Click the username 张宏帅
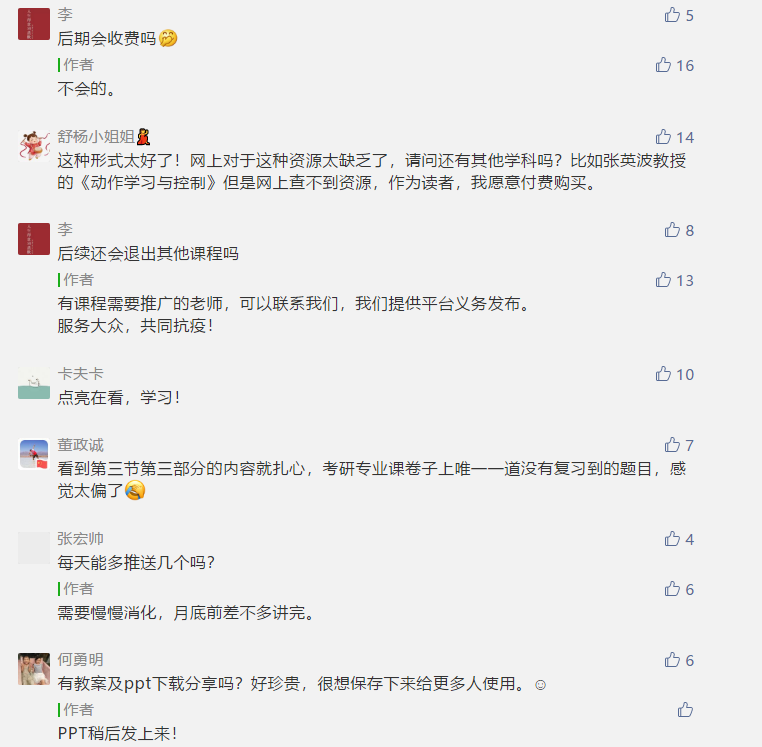Image resolution: width=762 pixels, height=747 pixels. point(80,539)
